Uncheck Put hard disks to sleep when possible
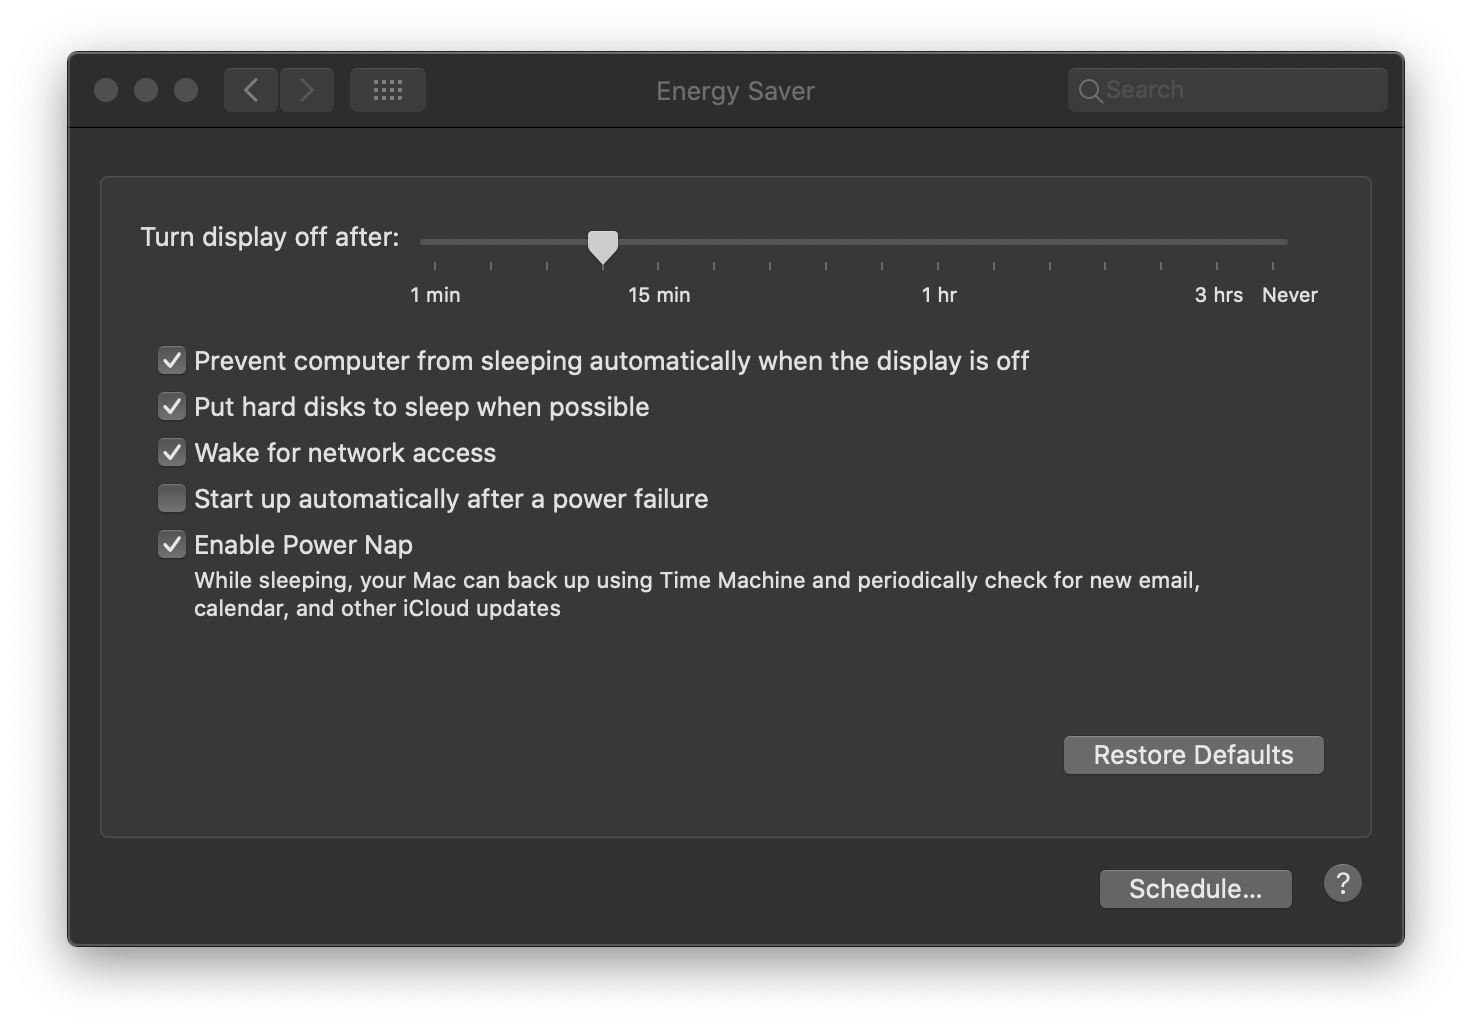 (171, 406)
